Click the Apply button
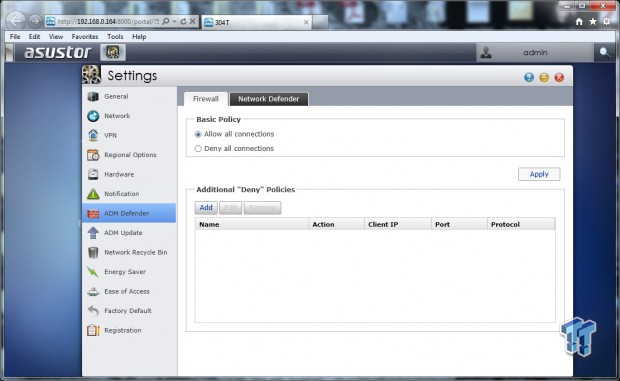The height and width of the screenshot is (381, 620). [x=539, y=174]
